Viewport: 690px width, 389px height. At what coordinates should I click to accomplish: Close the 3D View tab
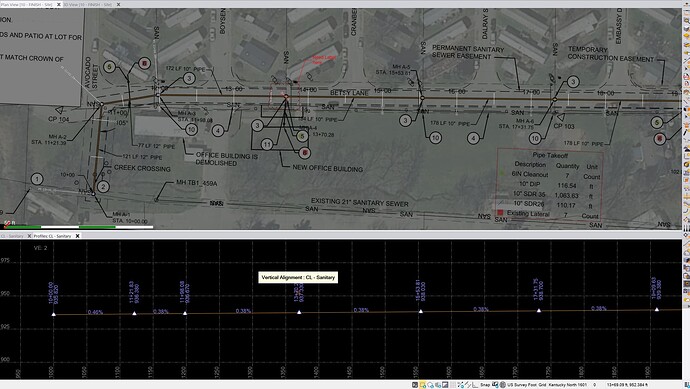(118, 4)
